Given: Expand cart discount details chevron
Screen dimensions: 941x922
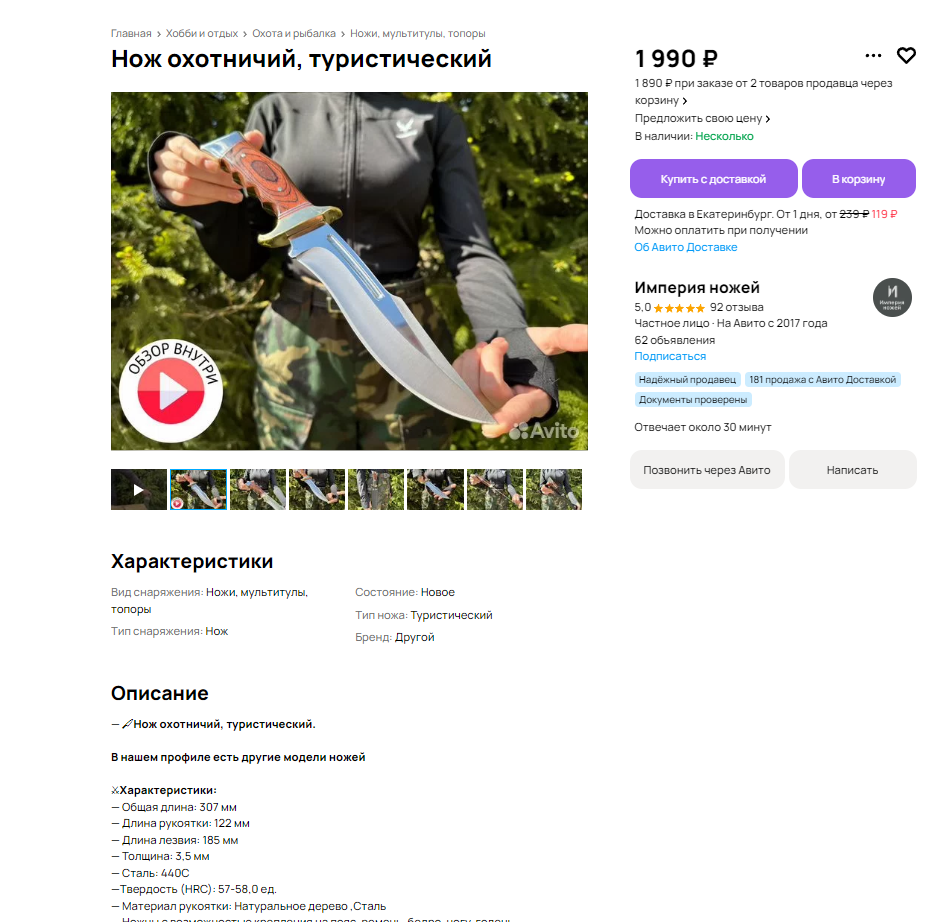Looking at the screenshot, I should tap(685, 101).
